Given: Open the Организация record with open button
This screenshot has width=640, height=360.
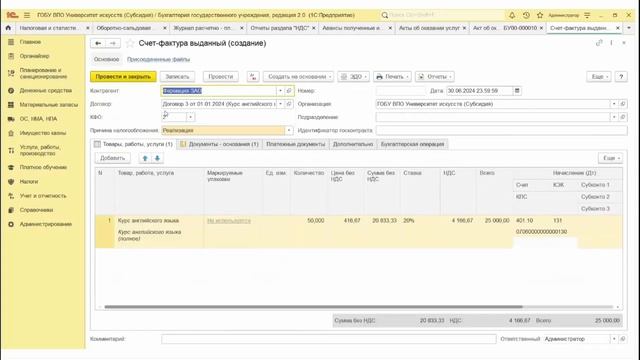Looking at the screenshot, I should (x=623, y=104).
